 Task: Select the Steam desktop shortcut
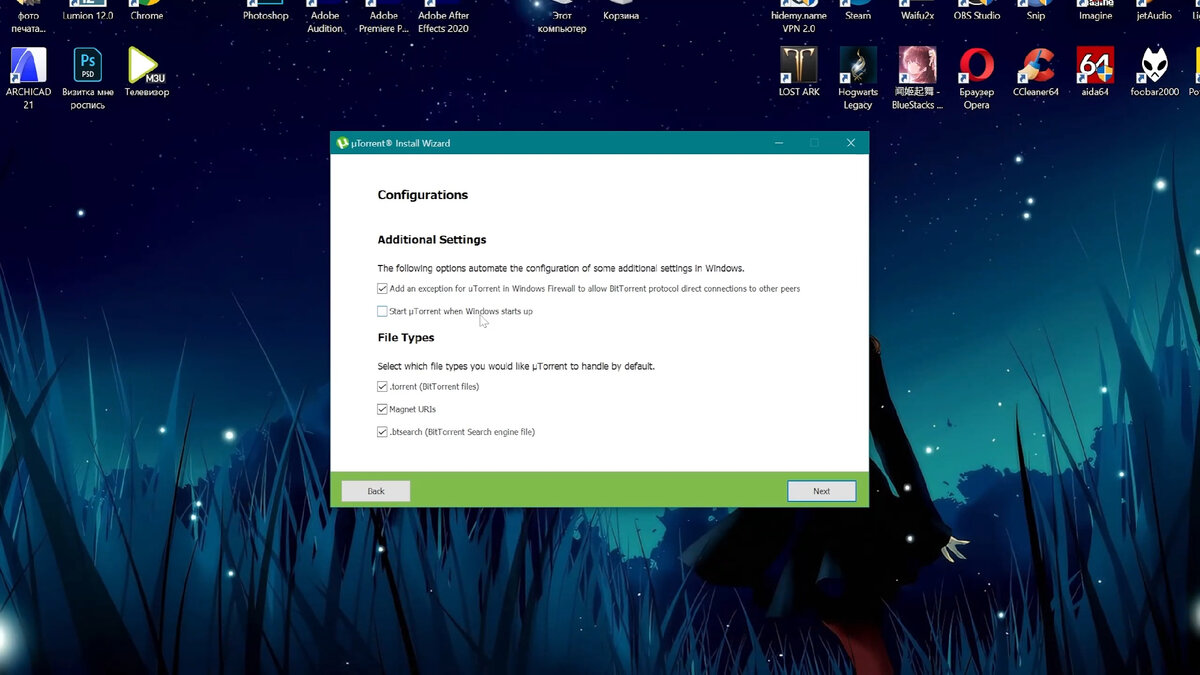coord(858,10)
